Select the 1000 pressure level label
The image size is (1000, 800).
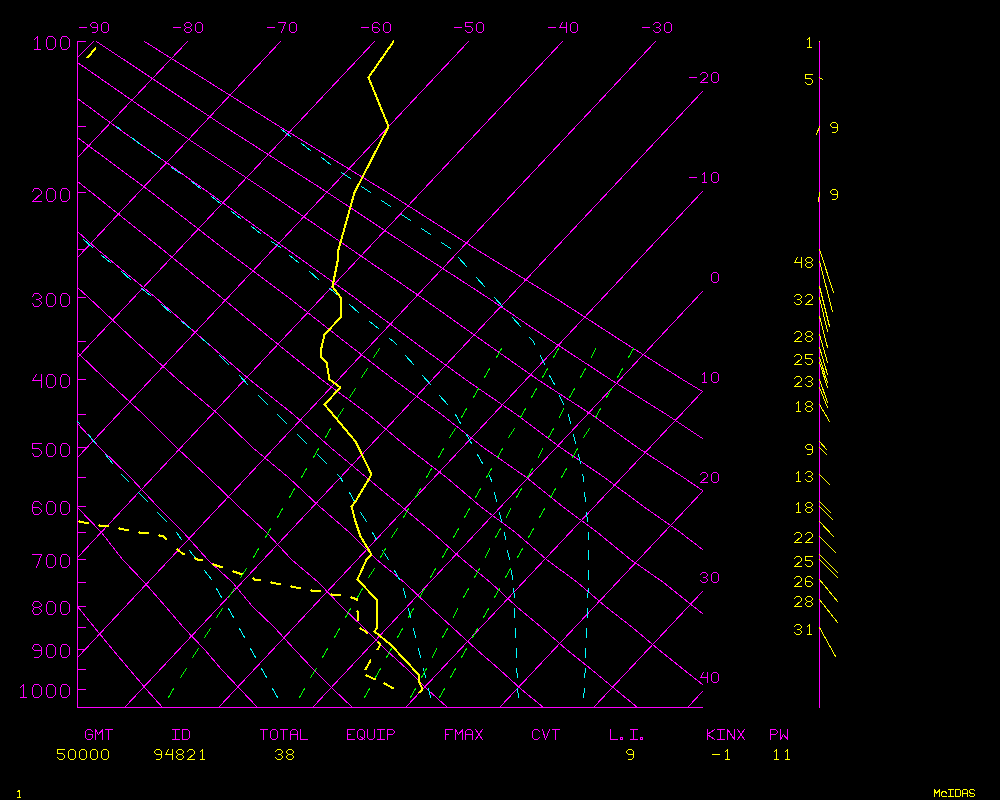[46, 691]
